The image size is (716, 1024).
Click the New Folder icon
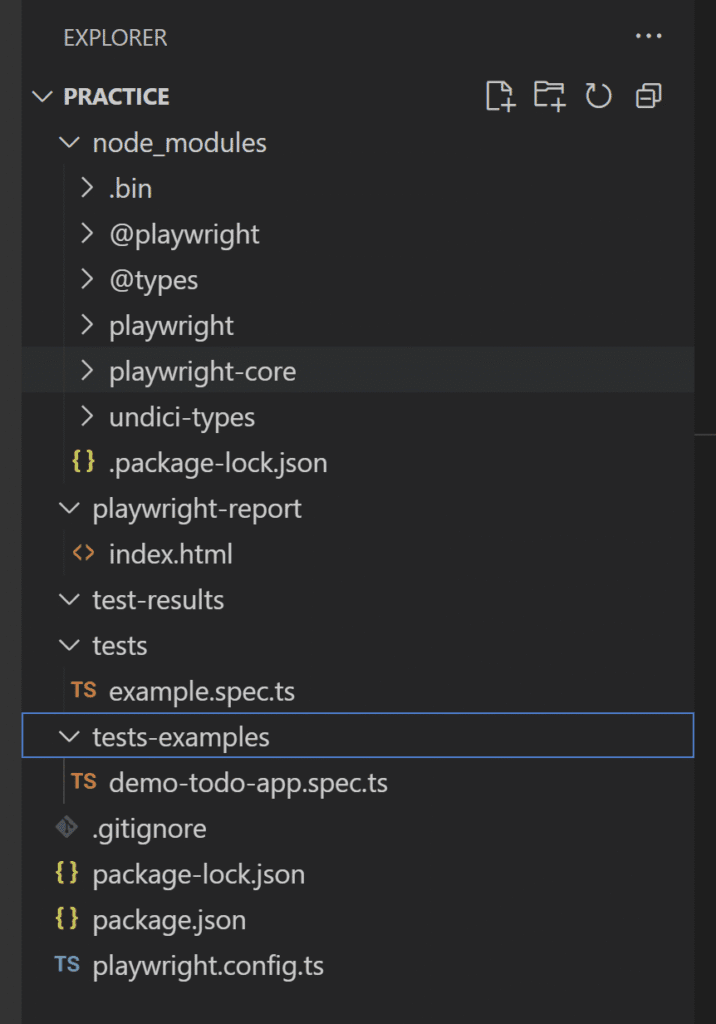click(549, 96)
